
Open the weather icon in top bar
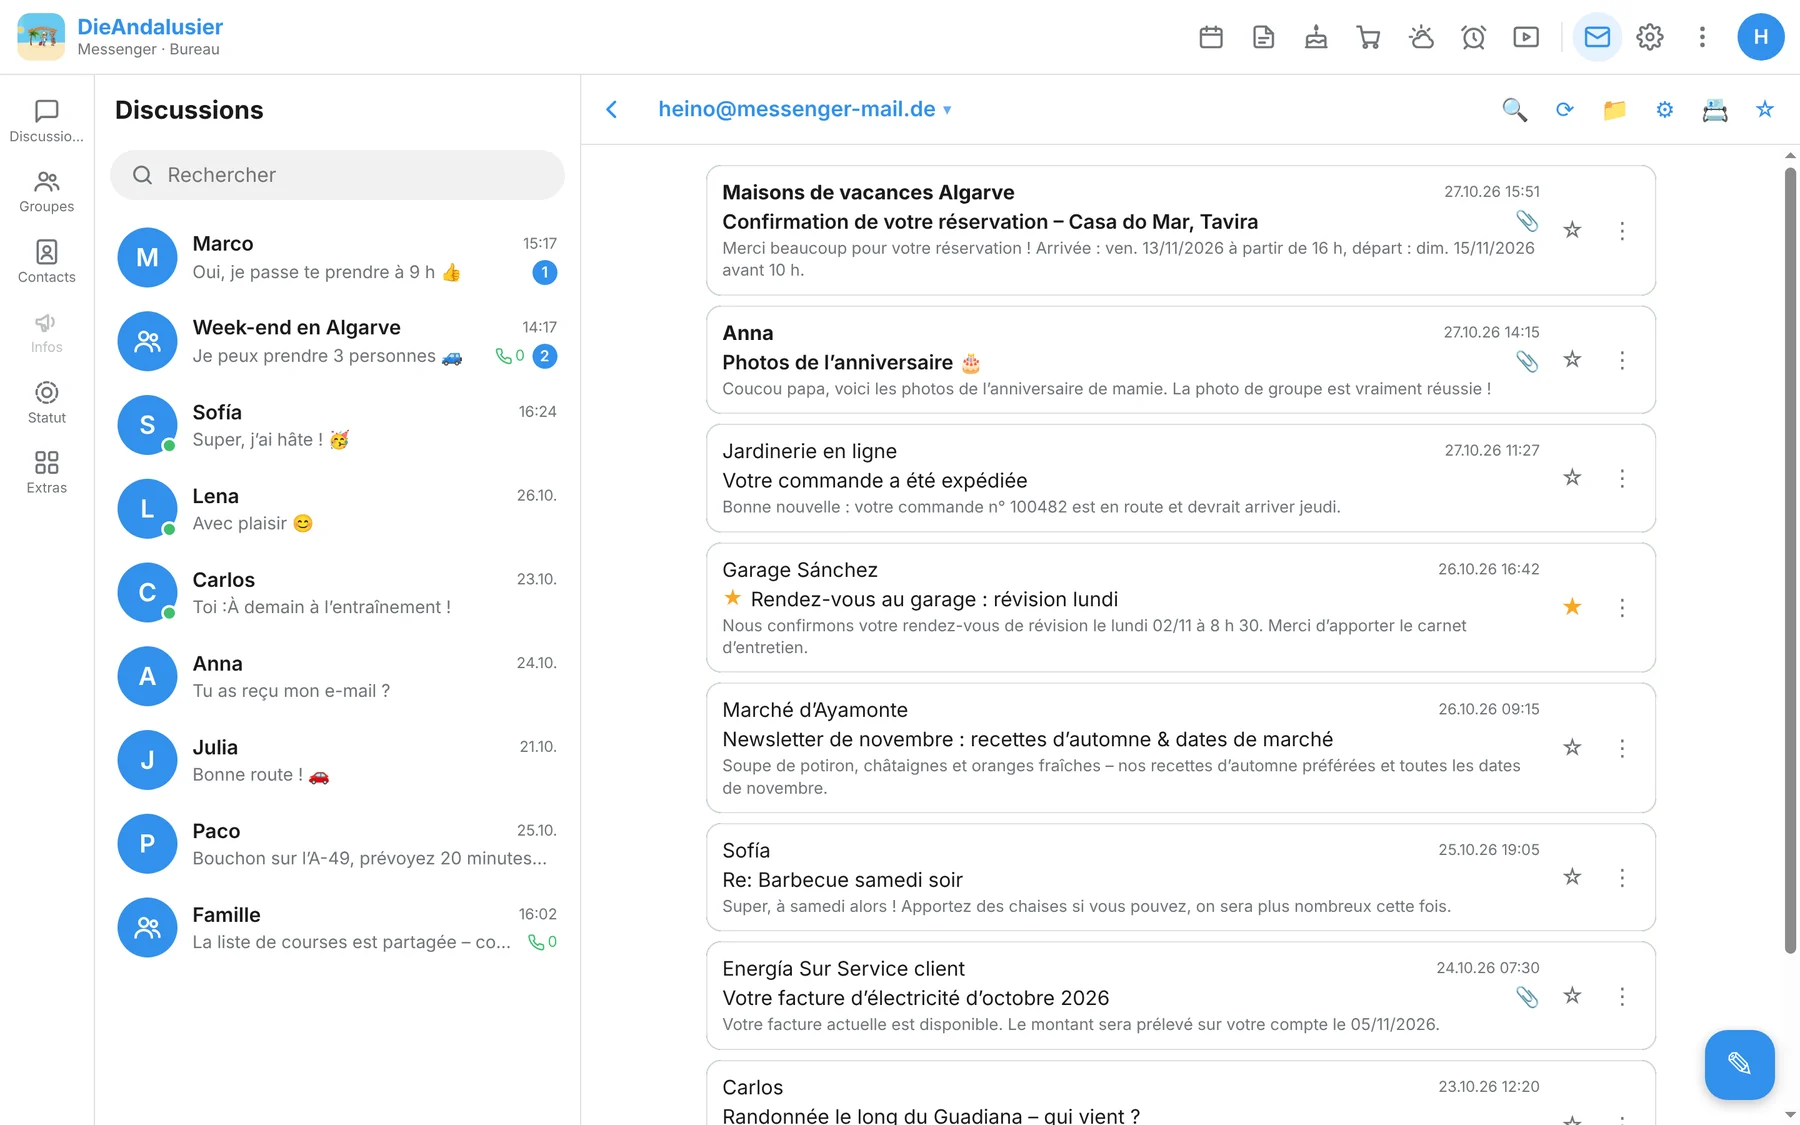click(x=1421, y=37)
